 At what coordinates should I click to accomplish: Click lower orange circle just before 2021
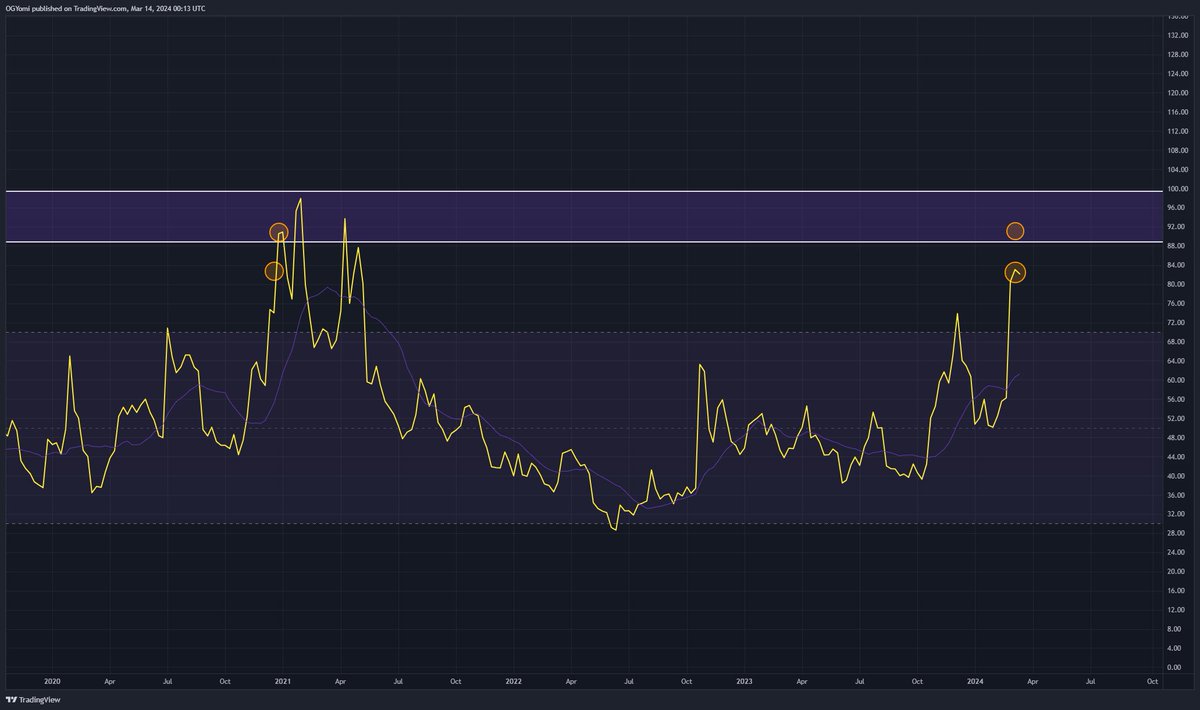[x=273, y=271]
